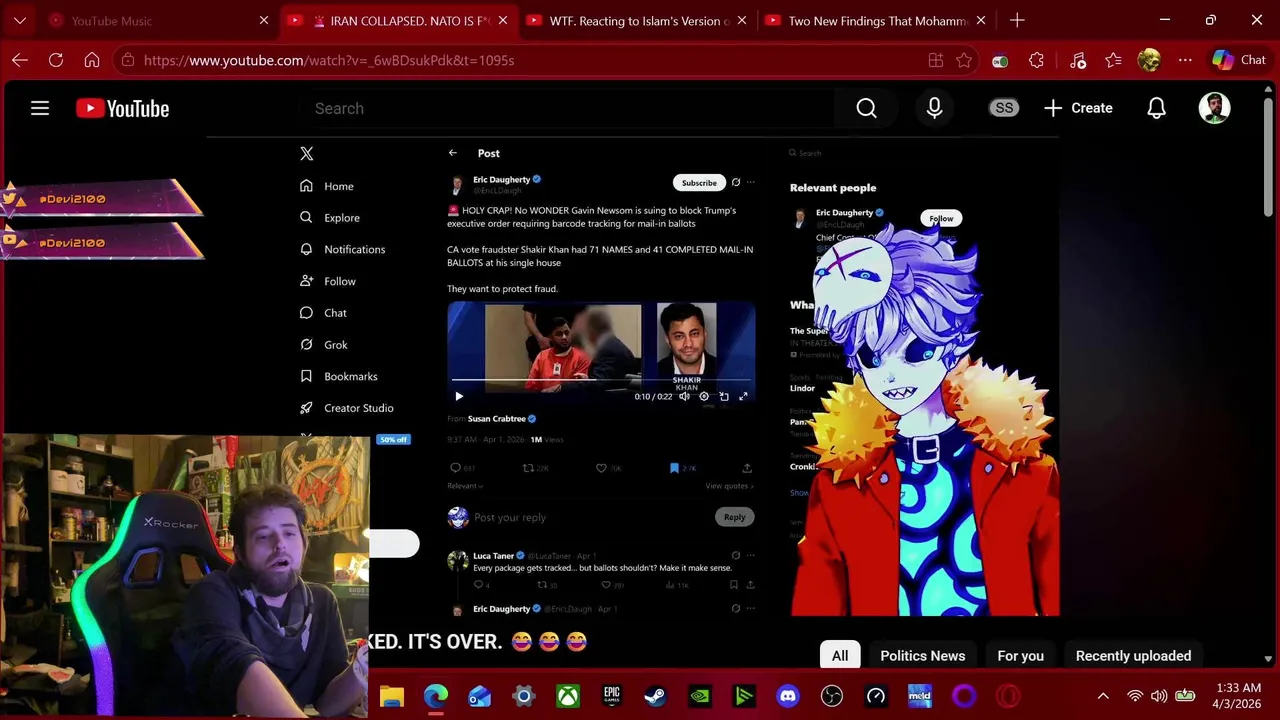Viewport: 1280px width, 720px height.
Task: Open OBS Studio from the taskbar
Action: tap(832, 696)
